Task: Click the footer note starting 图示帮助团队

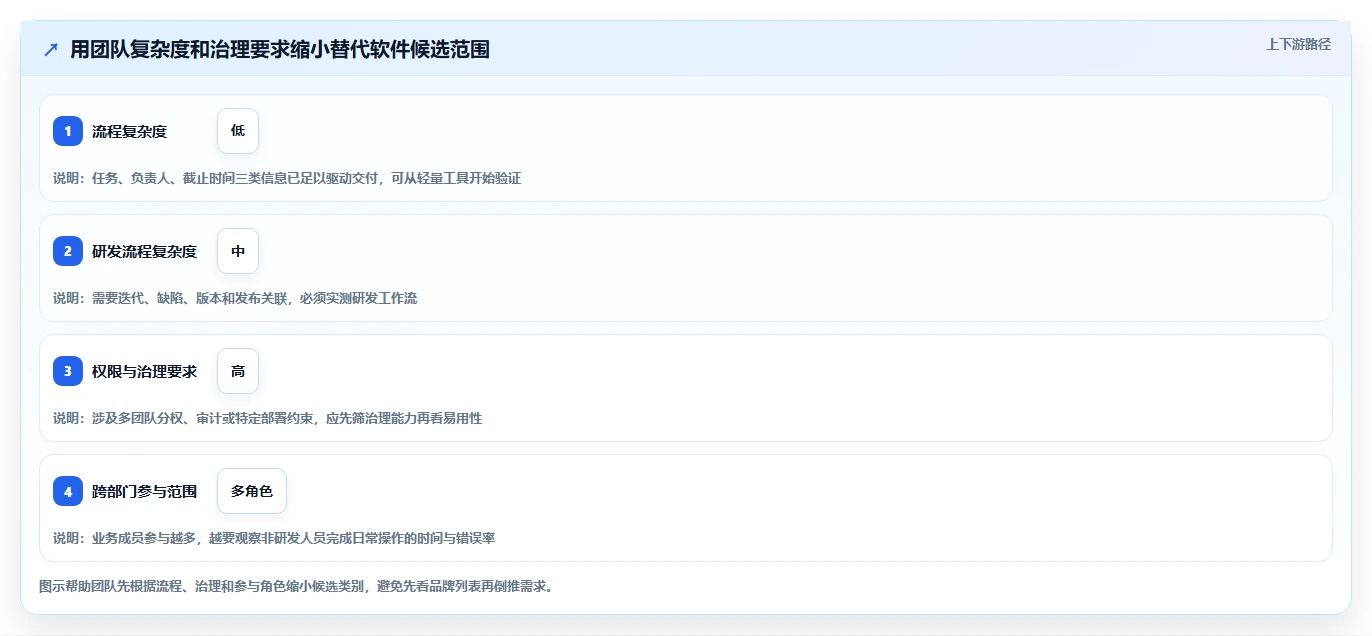Action: [x=296, y=586]
